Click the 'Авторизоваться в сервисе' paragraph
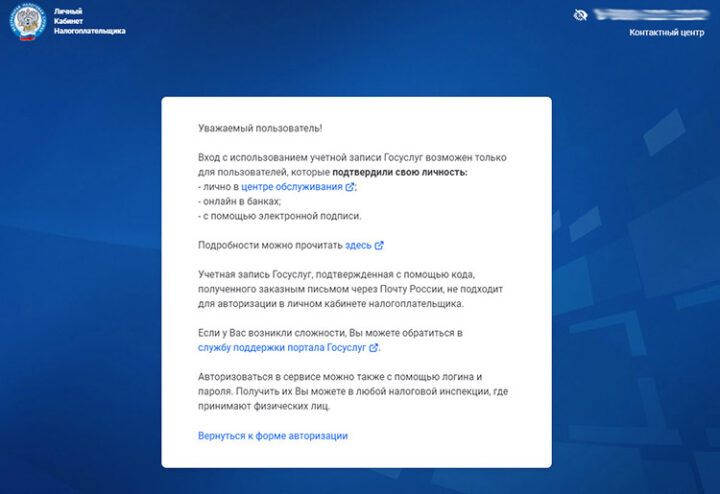This screenshot has width=720, height=494. click(x=350, y=391)
